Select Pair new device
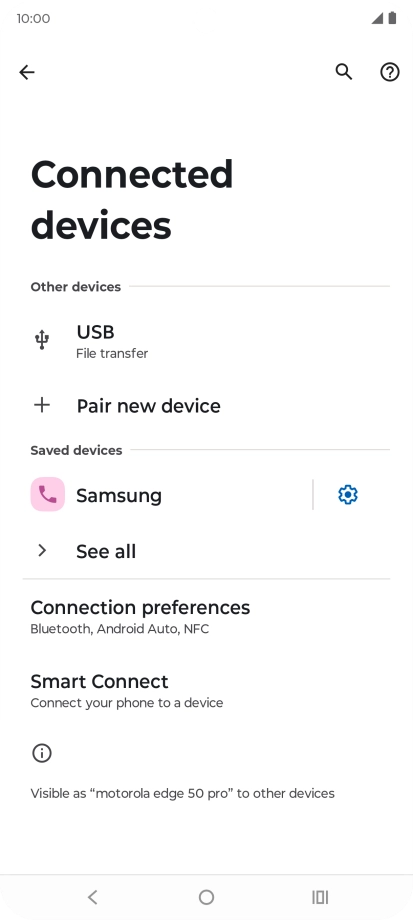The image size is (413, 920). click(x=206, y=405)
